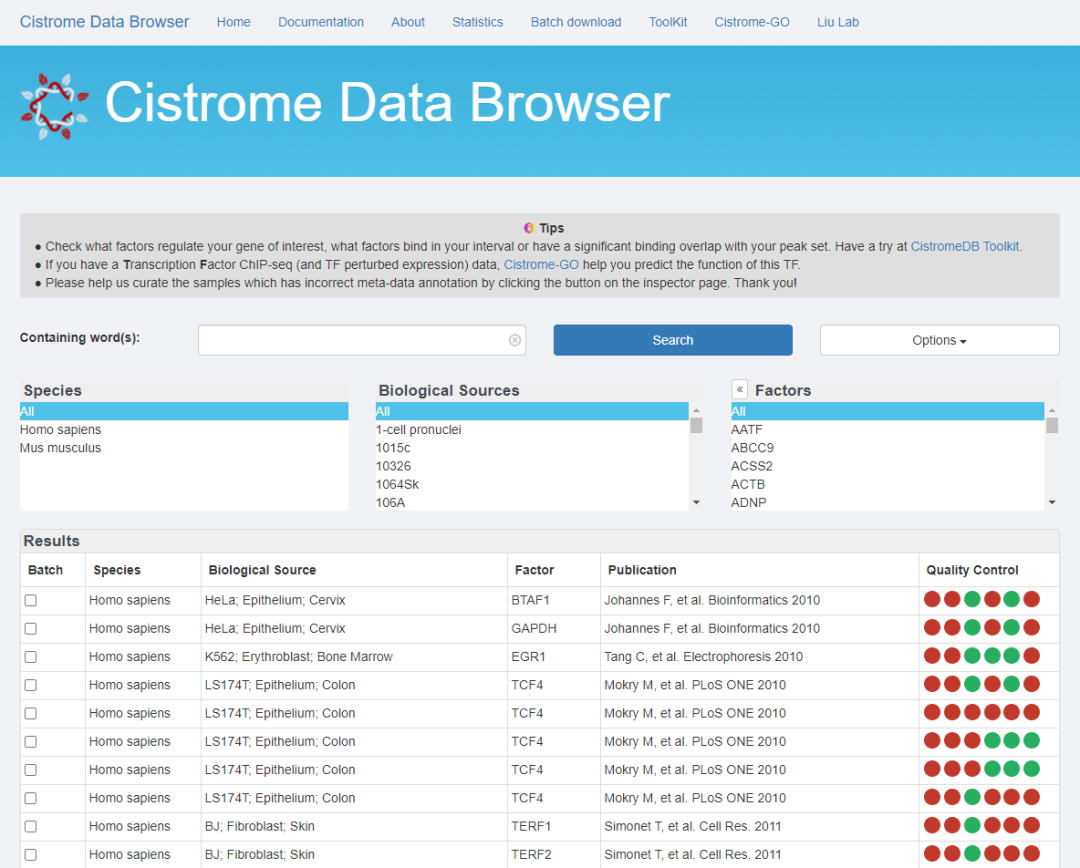The image size is (1080, 868).
Task: Click the Cistrome Data Browser brand link
Action: click(105, 22)
